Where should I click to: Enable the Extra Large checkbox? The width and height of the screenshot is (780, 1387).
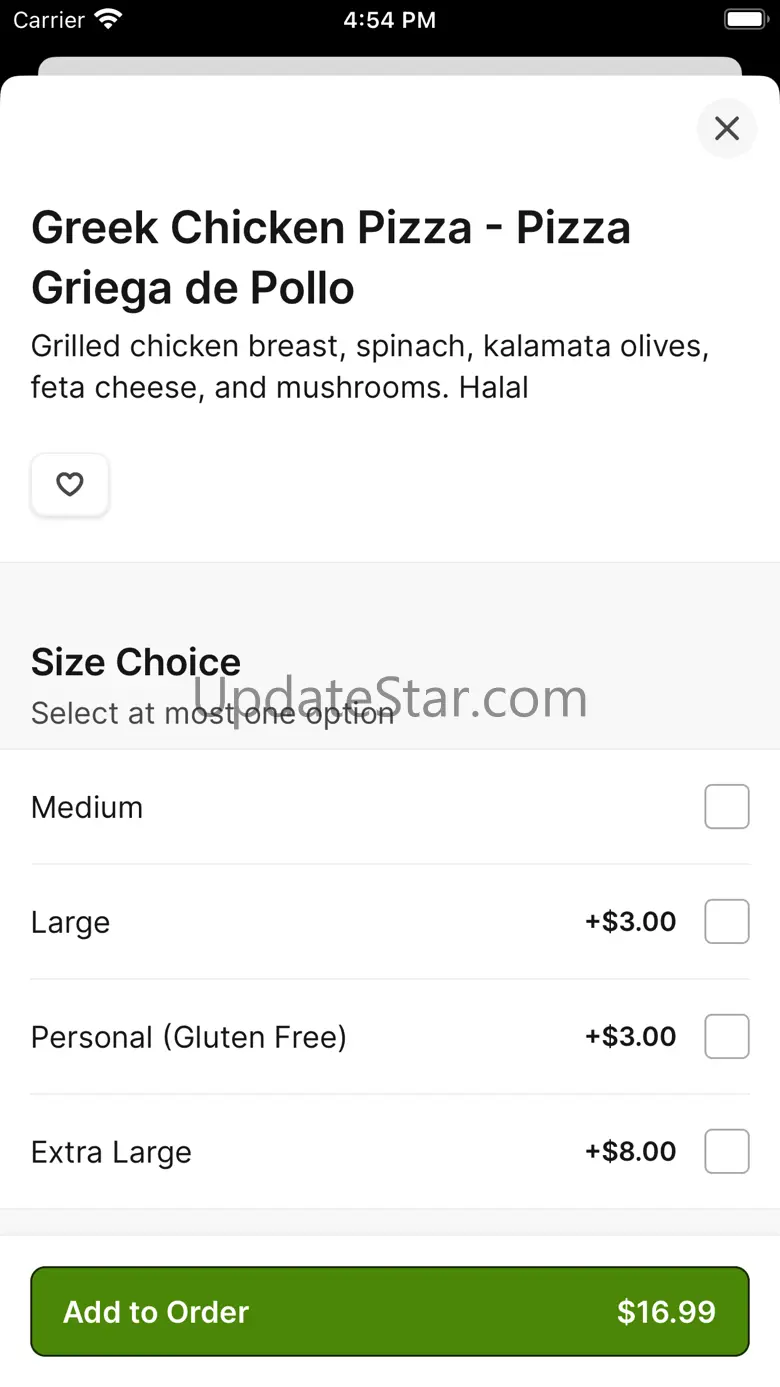pyautogui.click(x=727, y=1152)
